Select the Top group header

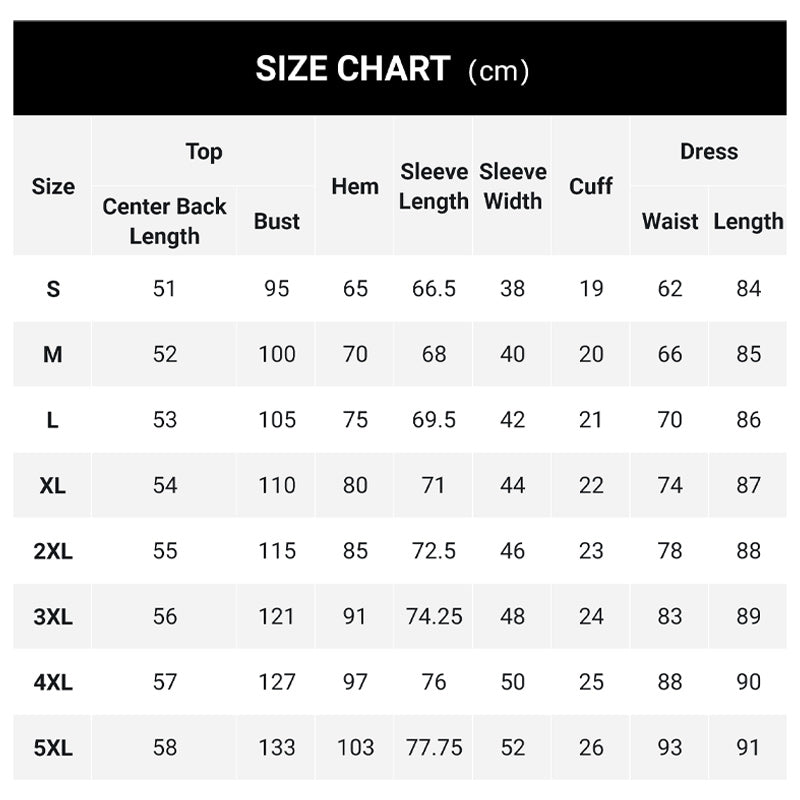tap(204, 152)
